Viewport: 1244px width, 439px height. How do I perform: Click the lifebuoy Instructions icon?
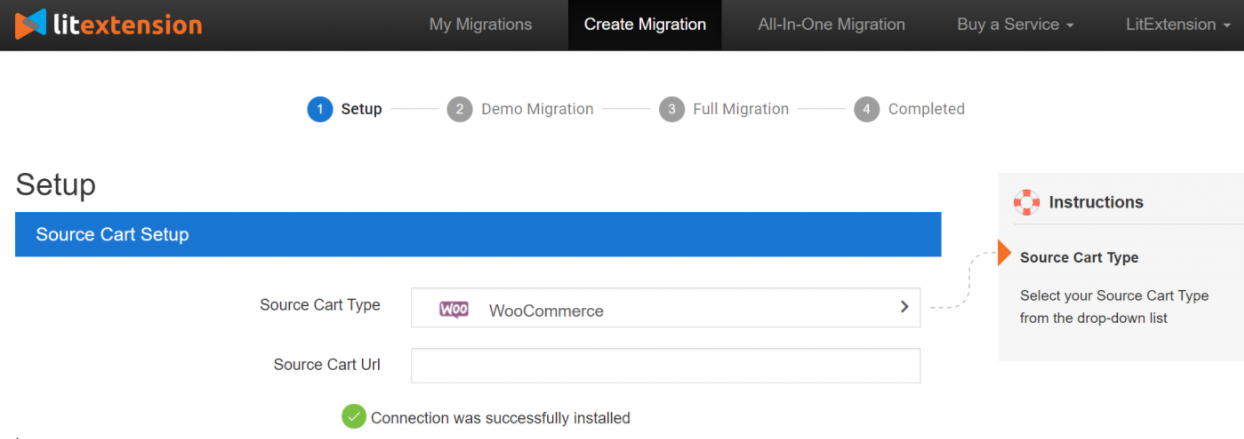tap(1026, 202)
